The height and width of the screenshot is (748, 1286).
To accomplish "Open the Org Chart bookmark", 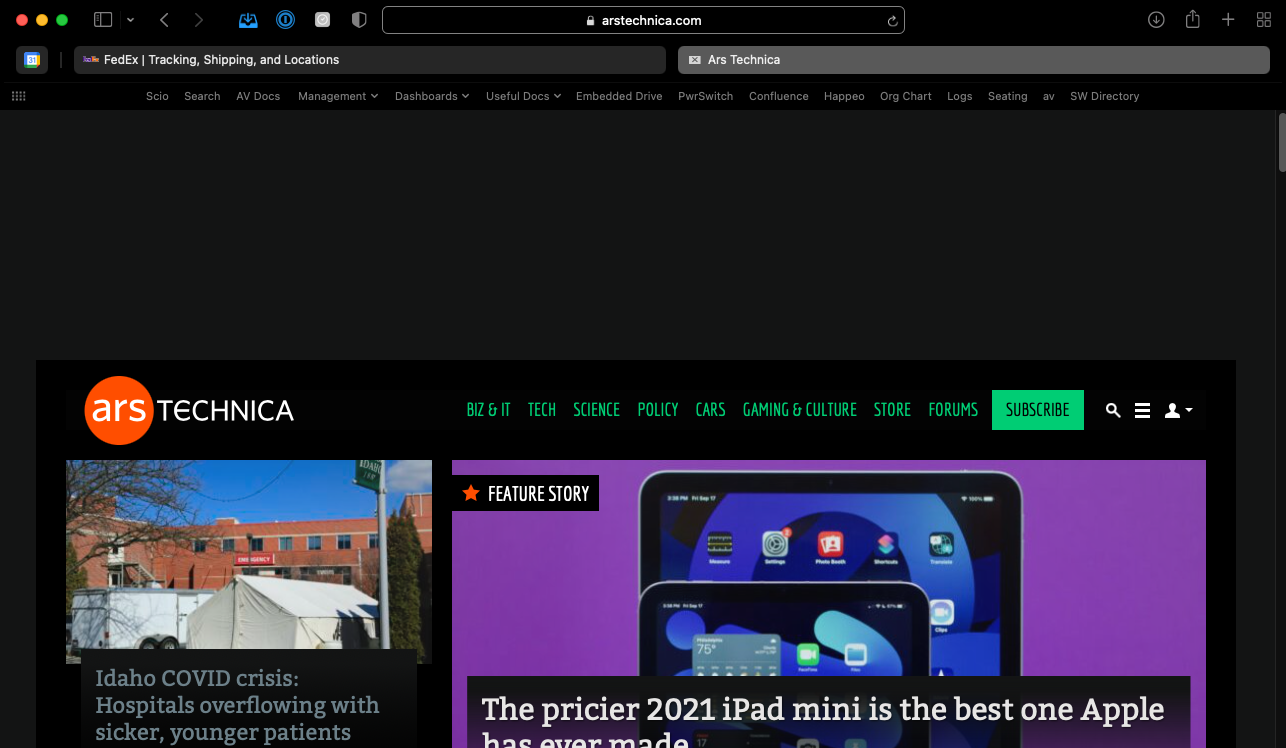I will click(x=905, y=96).
